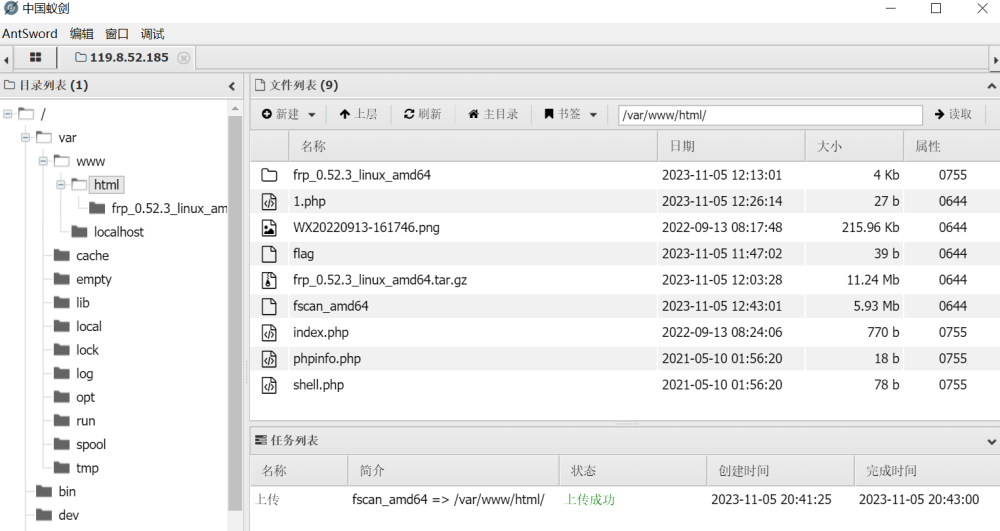This screenshot has width=1000, height=531.
Task: Open the AntSword menu
Action: click(x=29, y=34)
